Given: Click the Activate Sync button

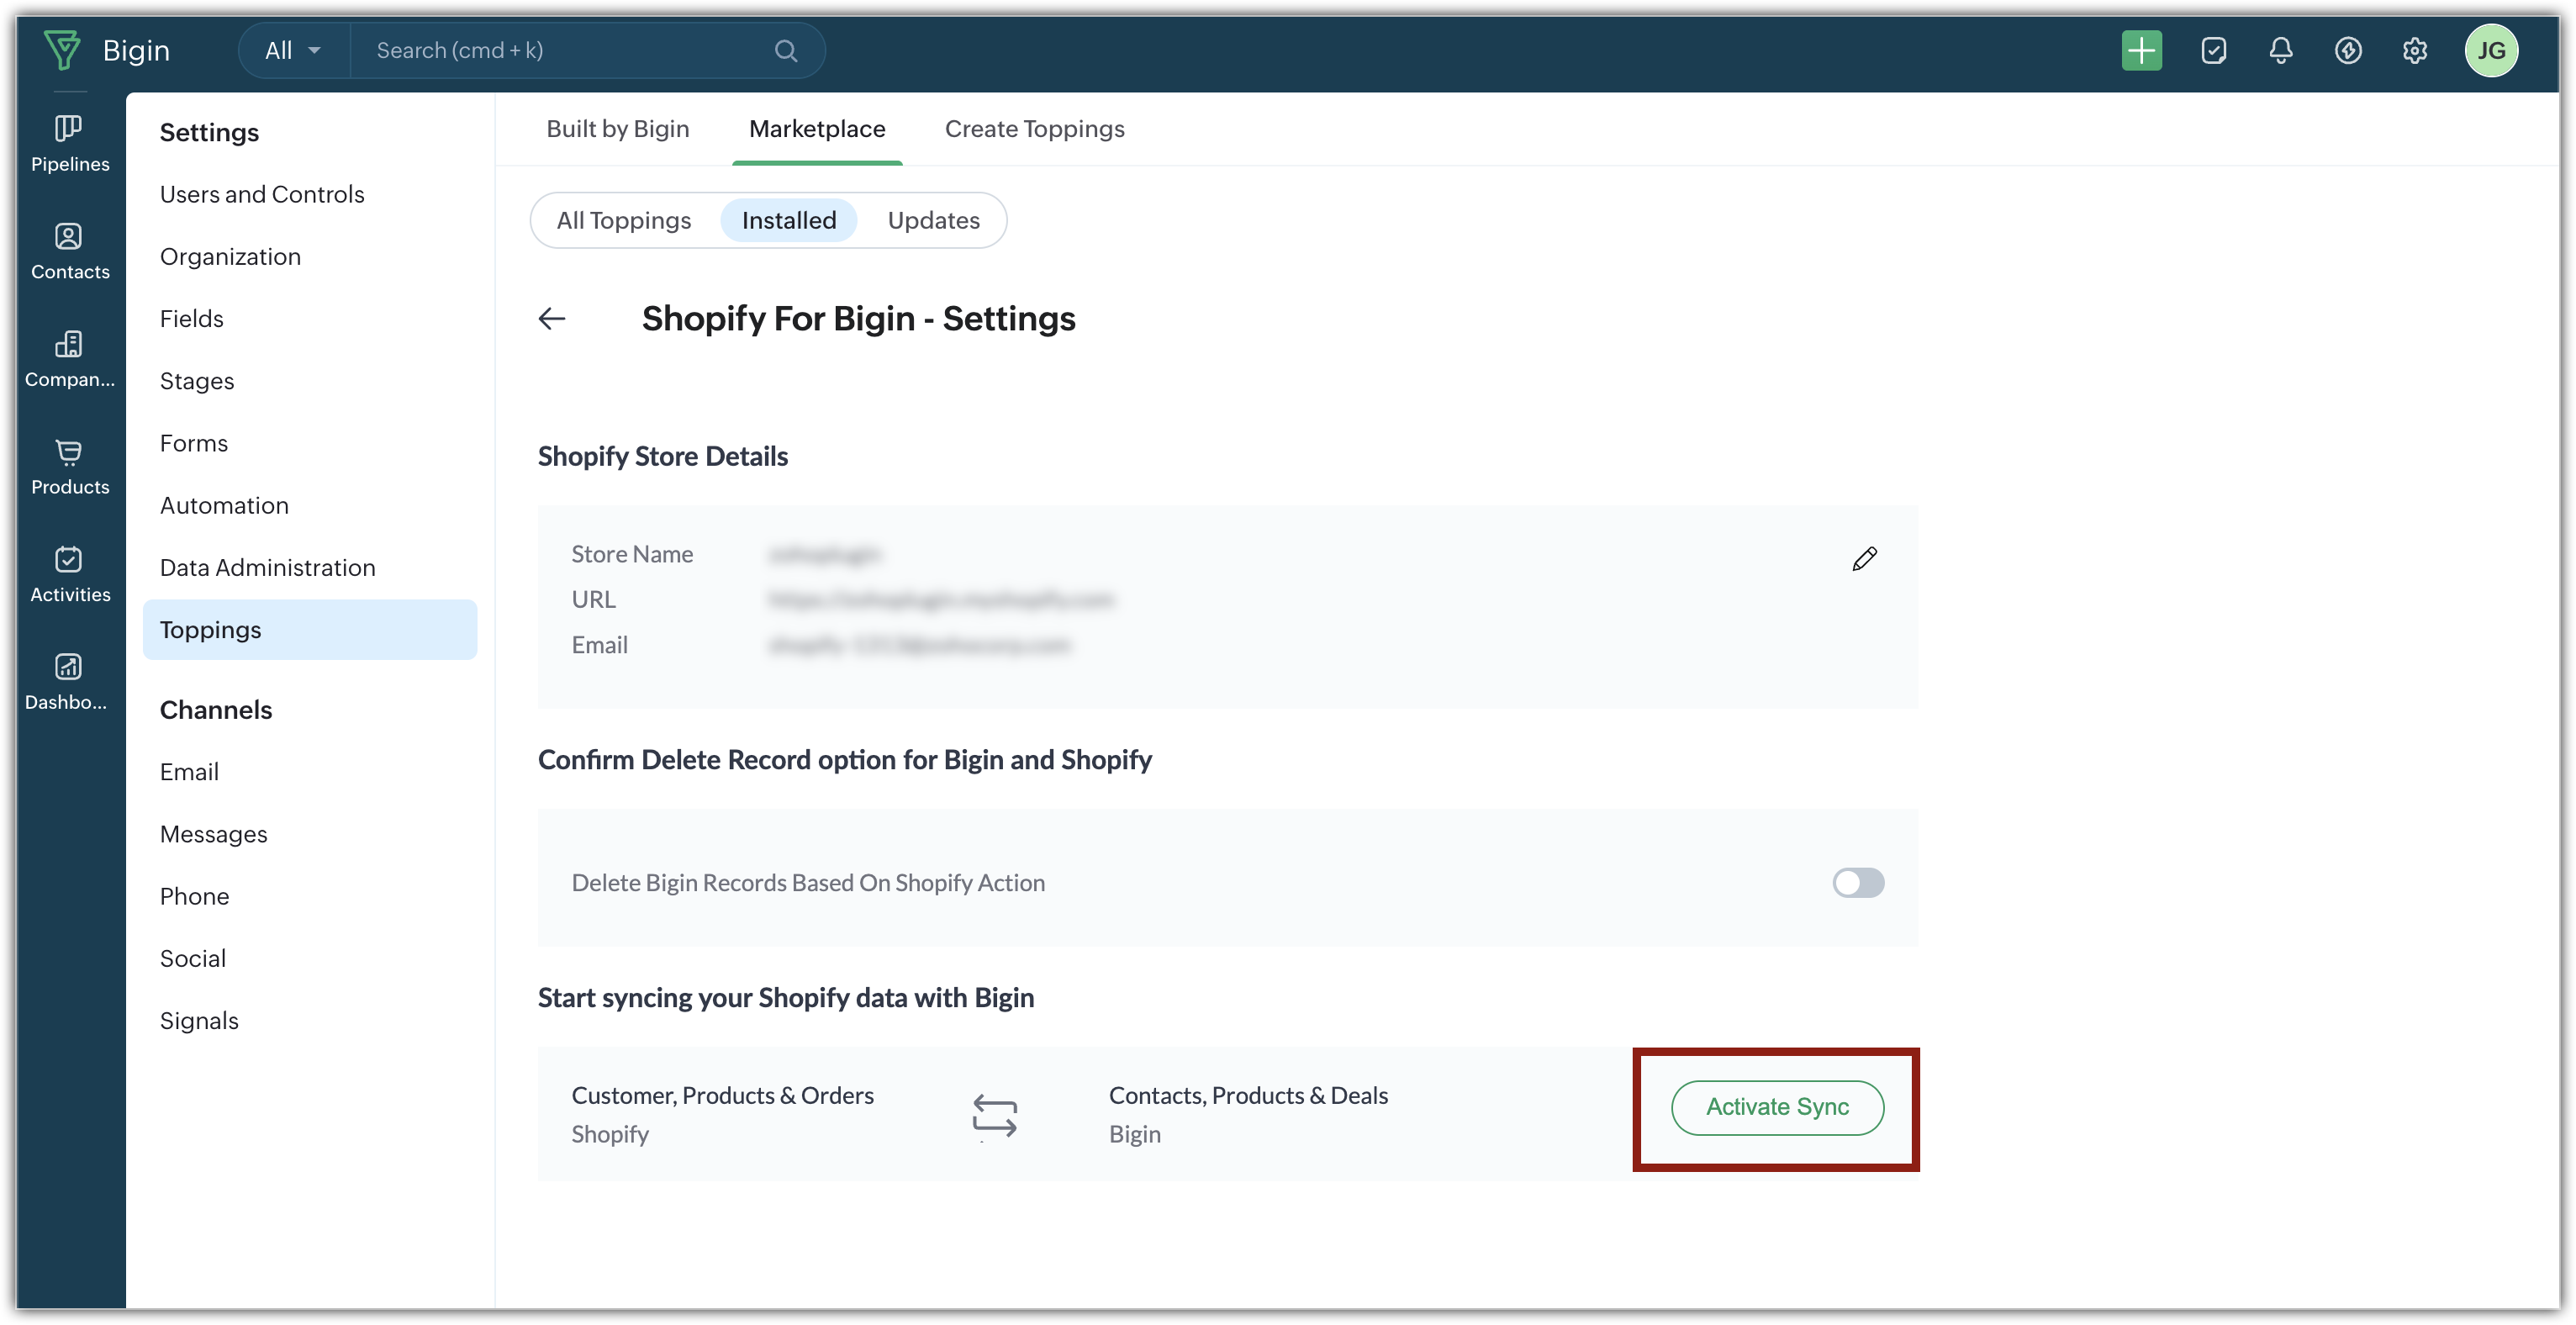Looking at the screenshot, I should [1777, 1107].
